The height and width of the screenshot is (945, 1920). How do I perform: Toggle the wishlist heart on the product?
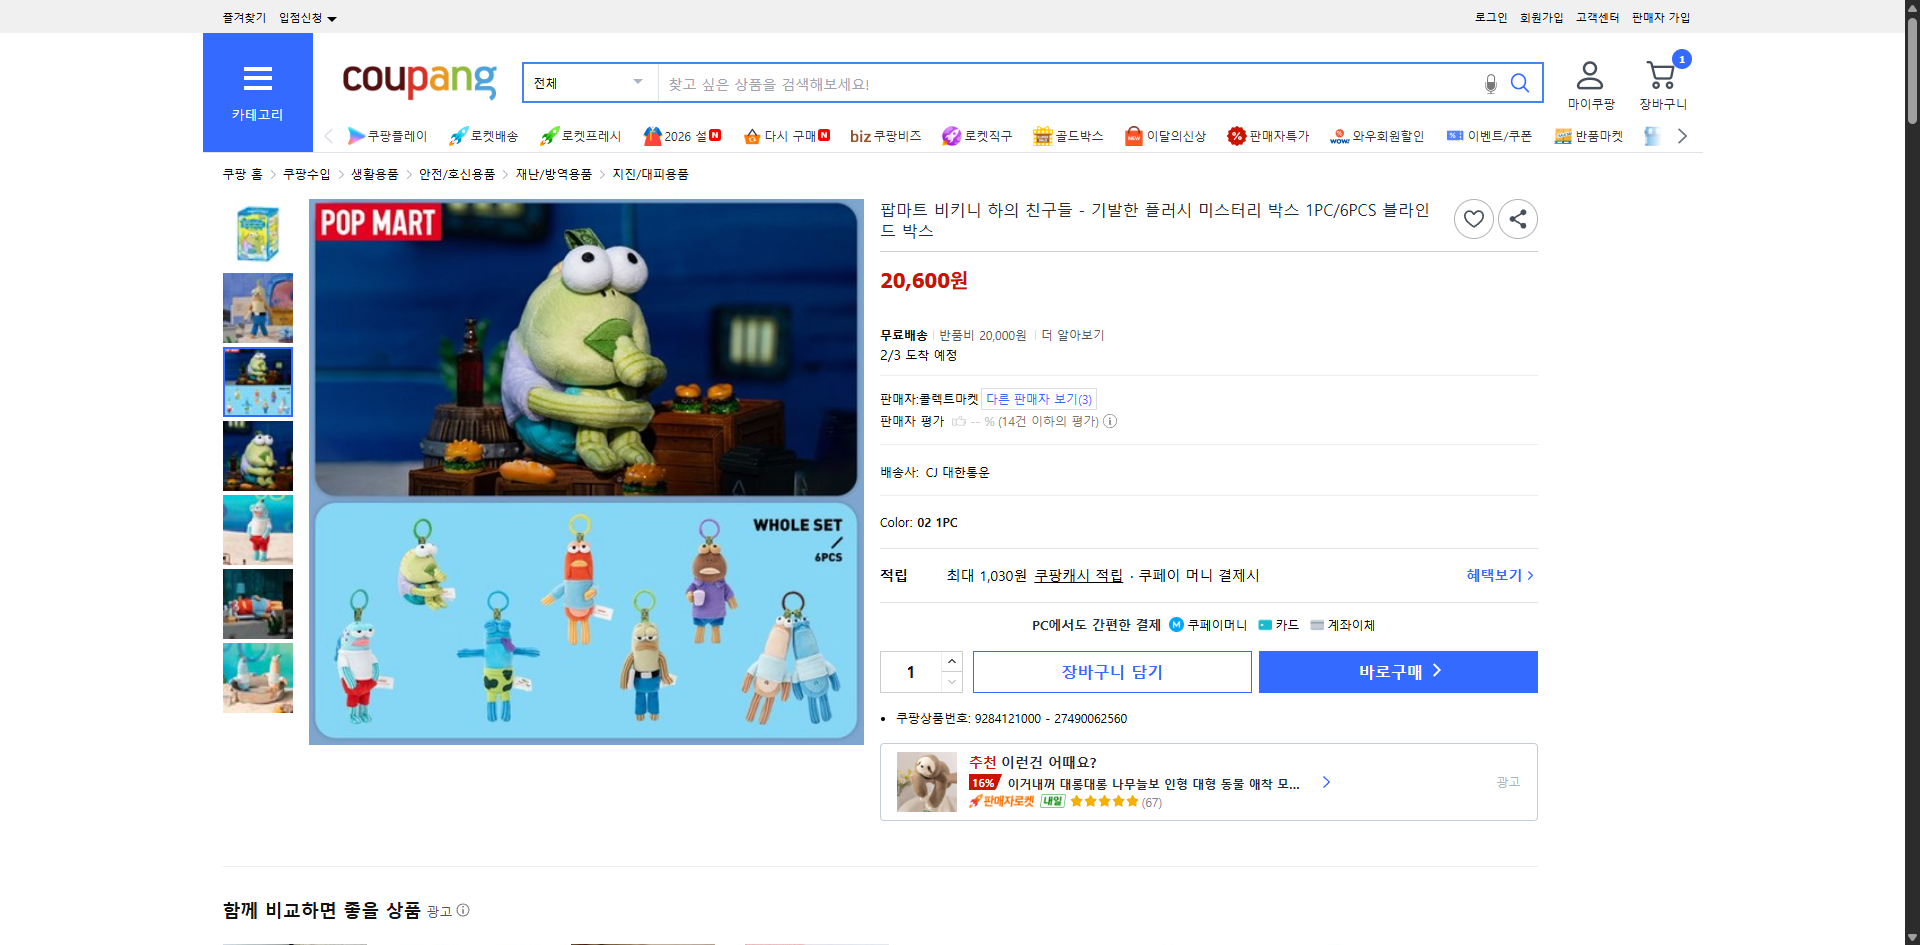[1473, 218]
